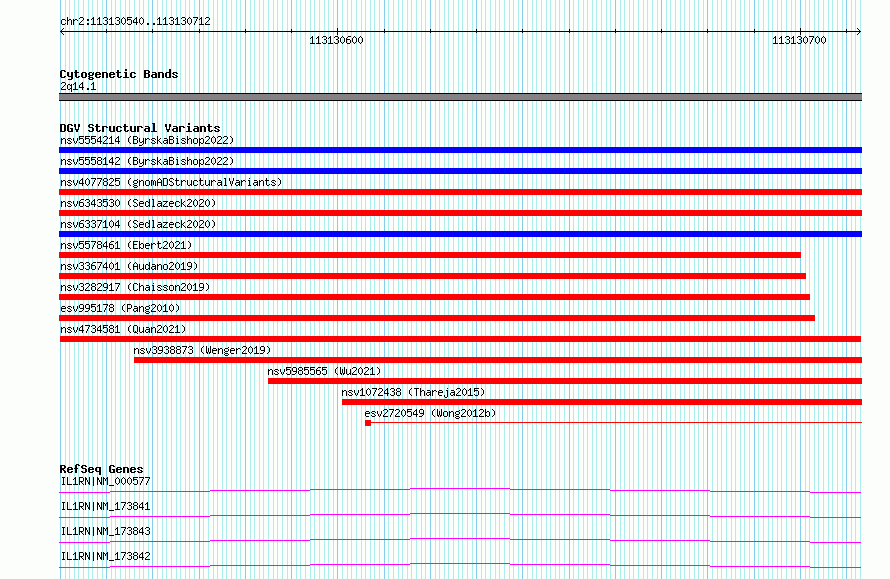890x579 pixels.
Task: Open transcript IL1RN|NM_173842 label
Action: pos(105,556)
